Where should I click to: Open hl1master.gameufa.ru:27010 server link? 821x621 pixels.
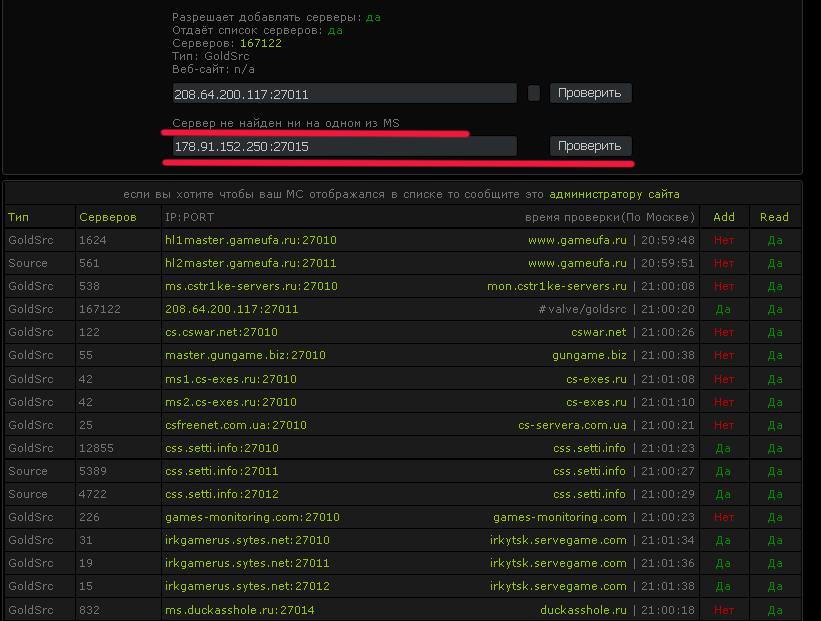tap(250, 240)
